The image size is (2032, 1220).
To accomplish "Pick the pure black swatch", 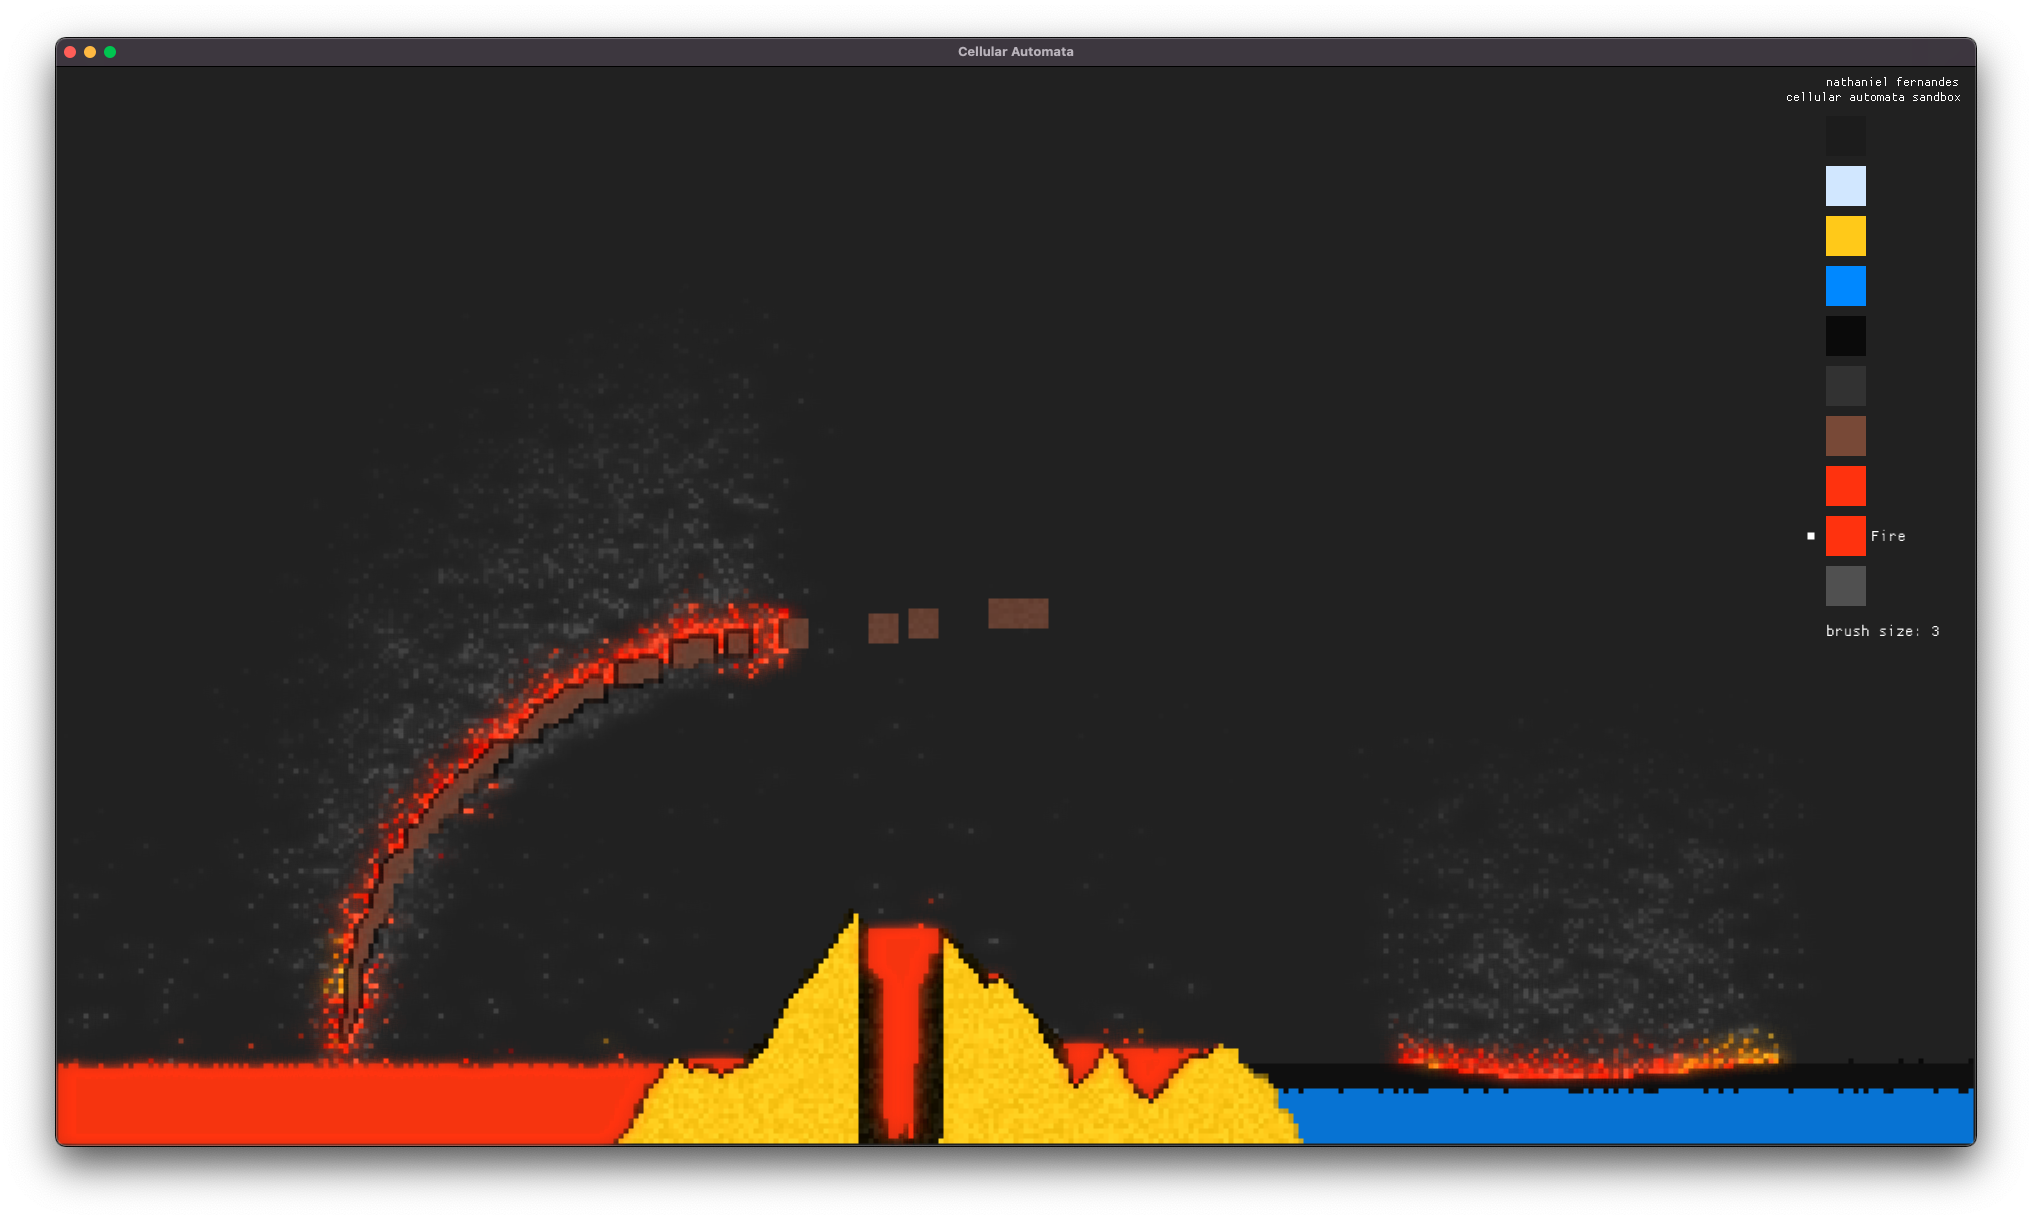I will tap(1845, 336).
